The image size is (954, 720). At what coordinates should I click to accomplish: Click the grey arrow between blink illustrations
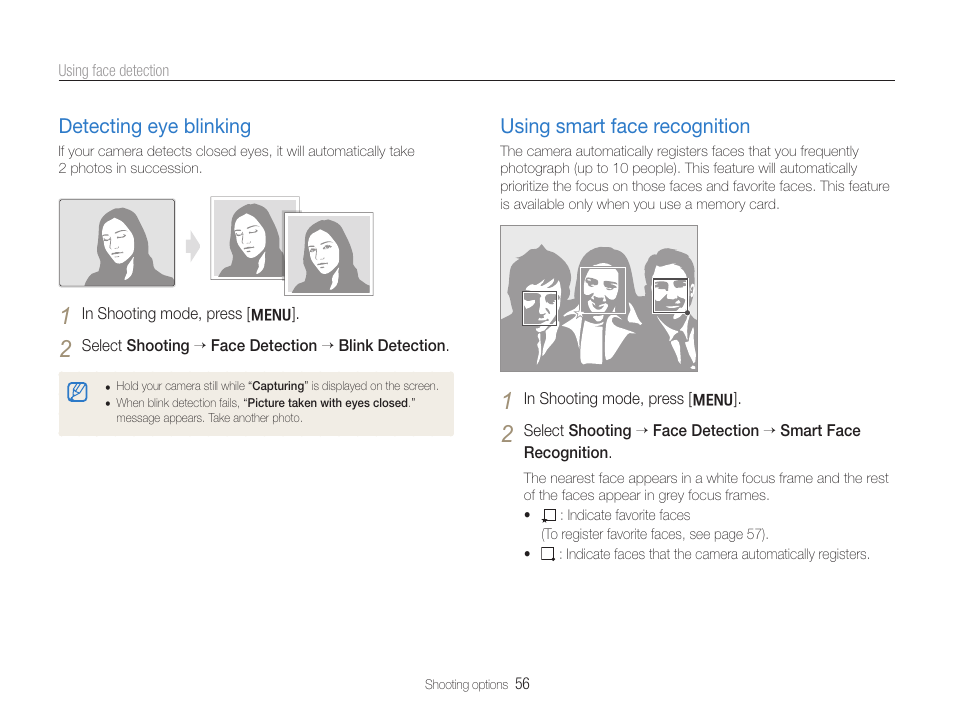(x=193, y=246)
